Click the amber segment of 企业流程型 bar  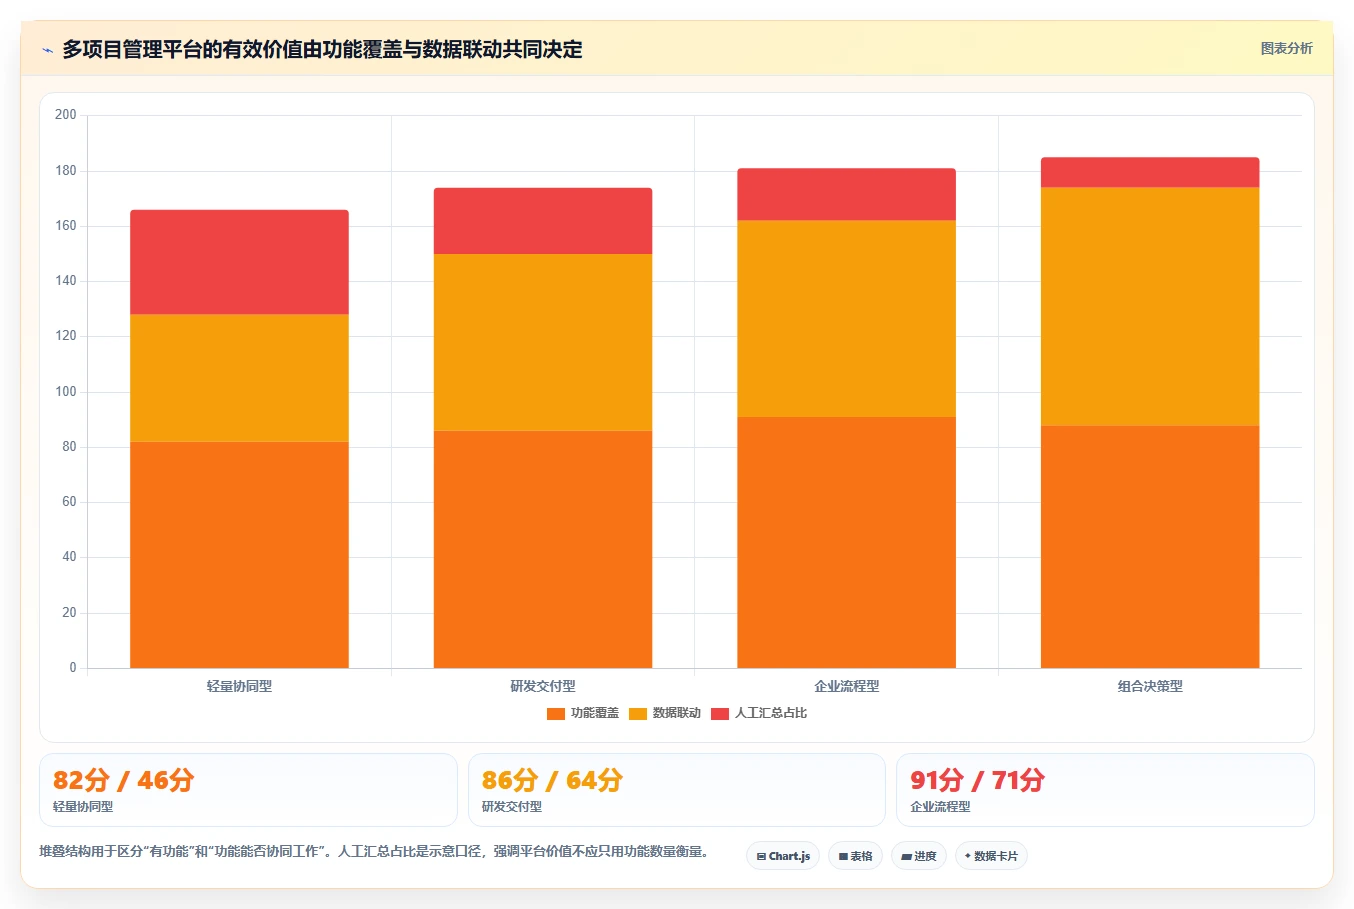(846, 319)
